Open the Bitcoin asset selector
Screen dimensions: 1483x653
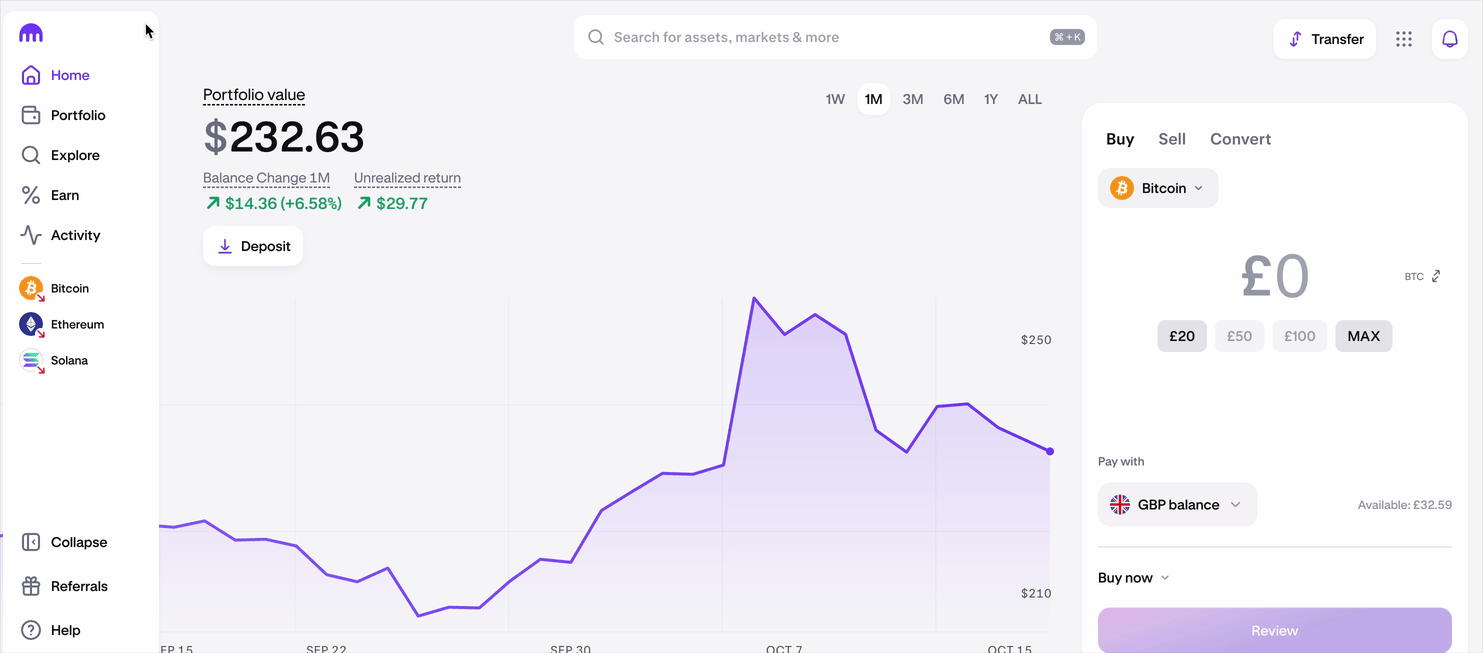(x=1157, y=188)
